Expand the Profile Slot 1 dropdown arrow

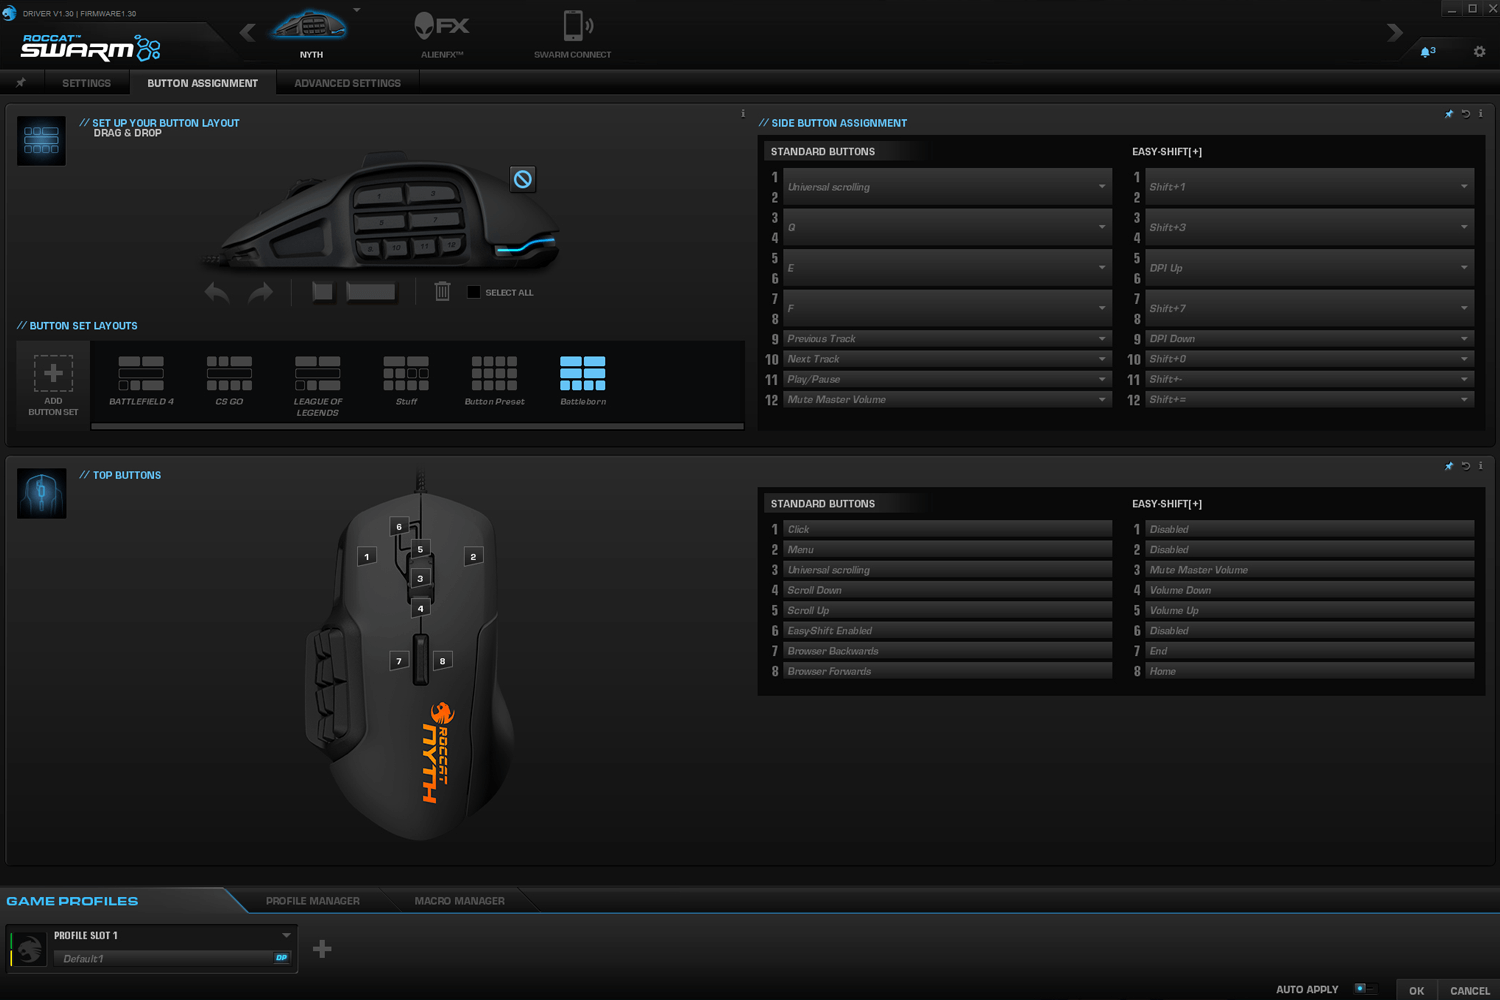point(286,935)
